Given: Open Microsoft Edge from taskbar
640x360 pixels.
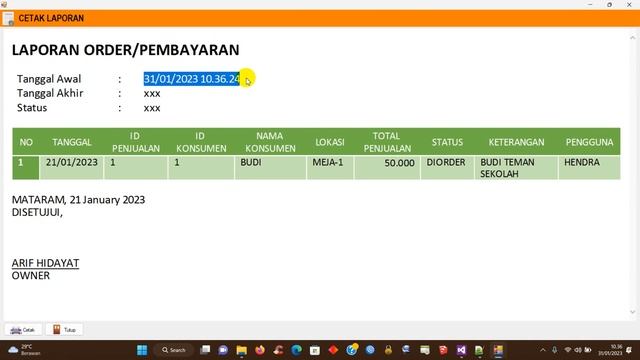Looking at the screenshot, I should click(297, 350).
